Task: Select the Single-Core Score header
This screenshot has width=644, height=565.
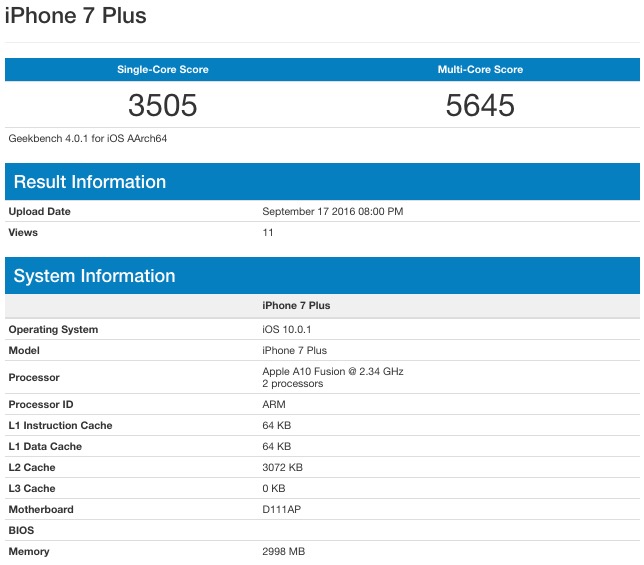Action: pyautogui.click(x=163, y=70)
